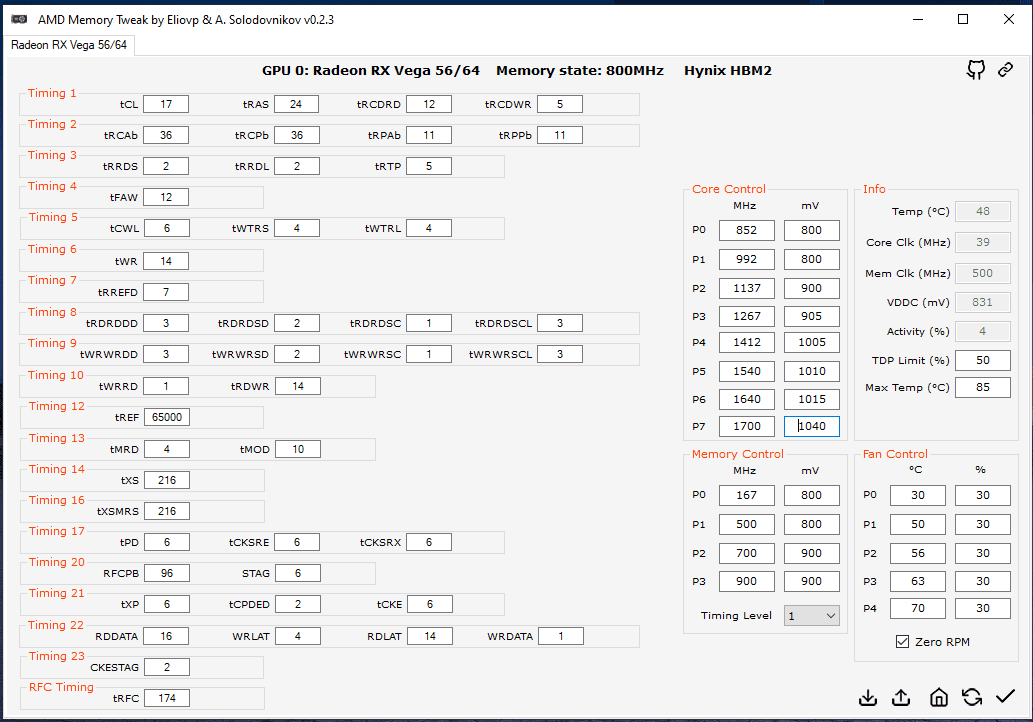This screenshot has width=1033, height=722.
Task: Click the tCPDED input field
Action: pos(298,604)
